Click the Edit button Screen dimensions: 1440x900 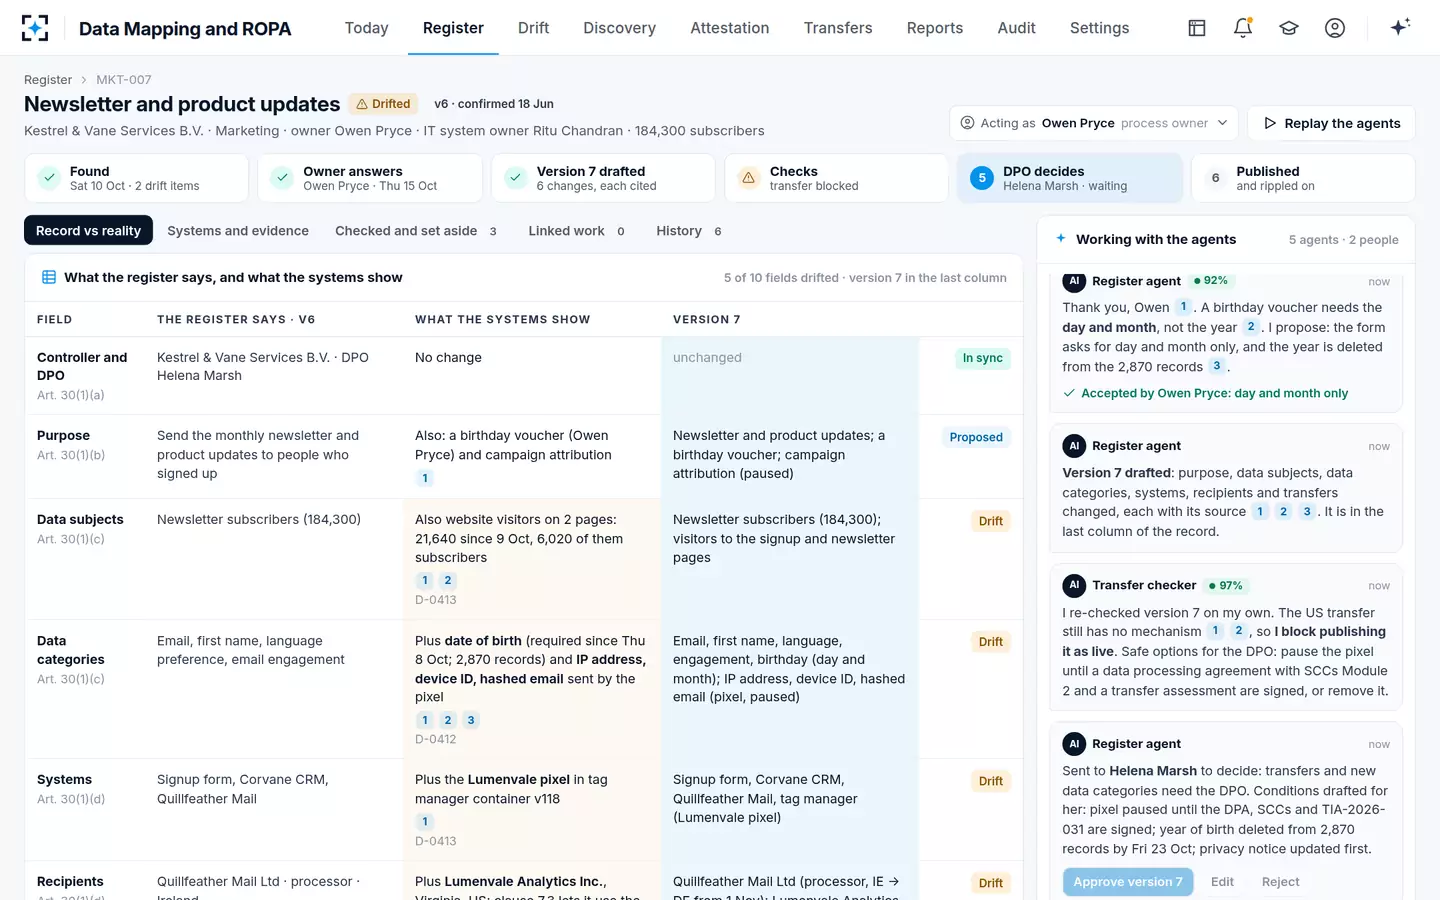[1222, 882]
